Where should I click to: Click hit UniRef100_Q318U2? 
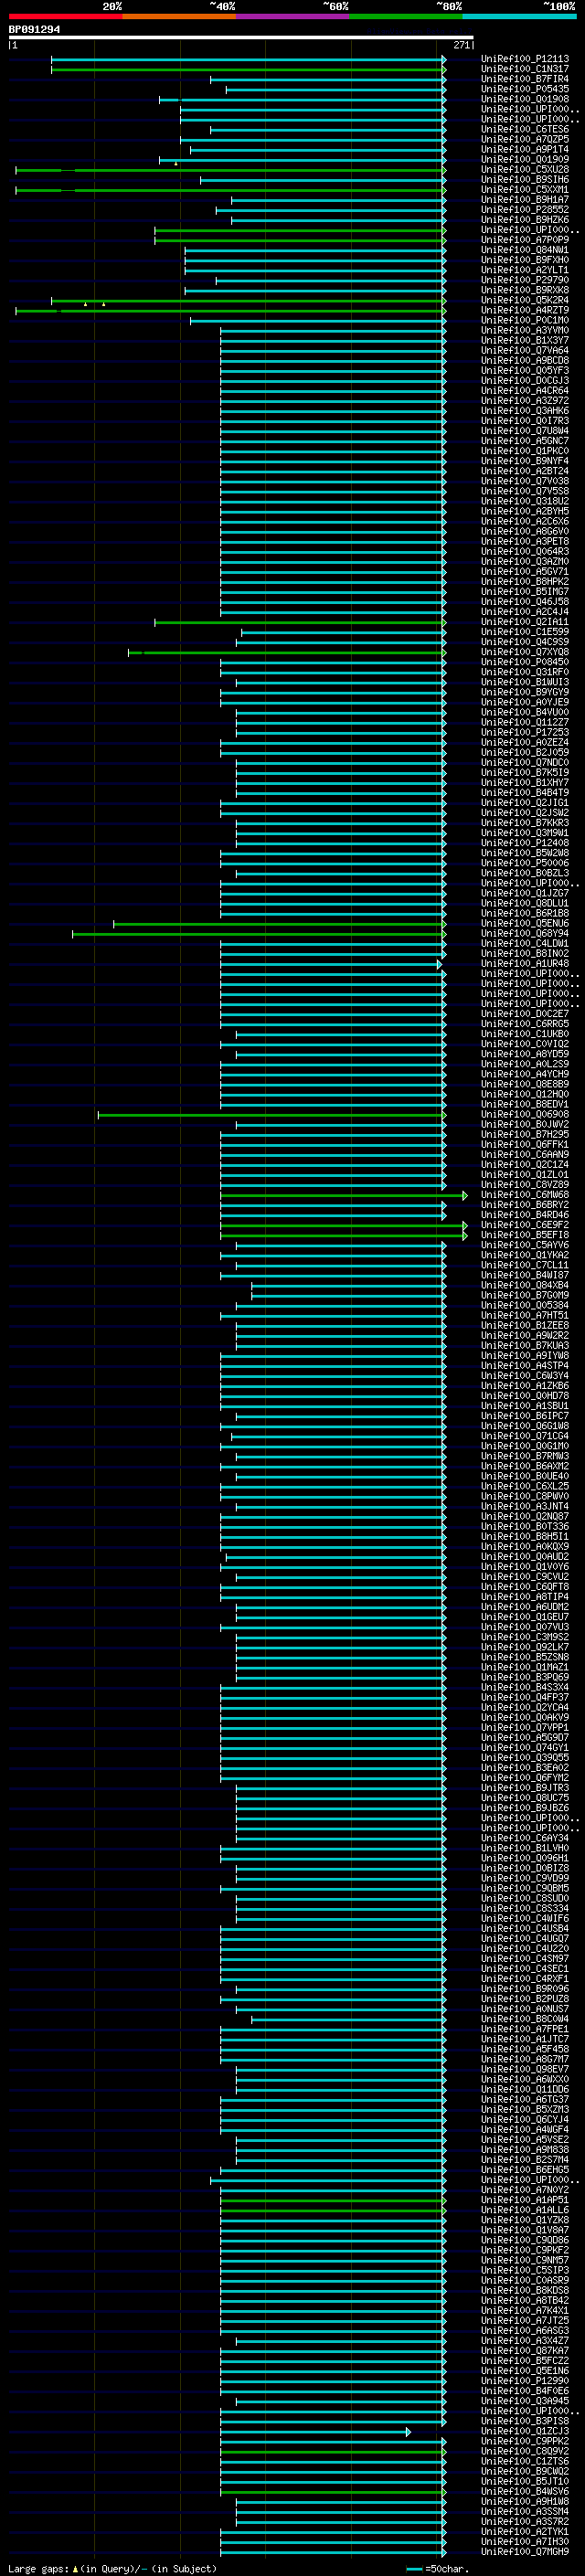[x=525, y=501]
